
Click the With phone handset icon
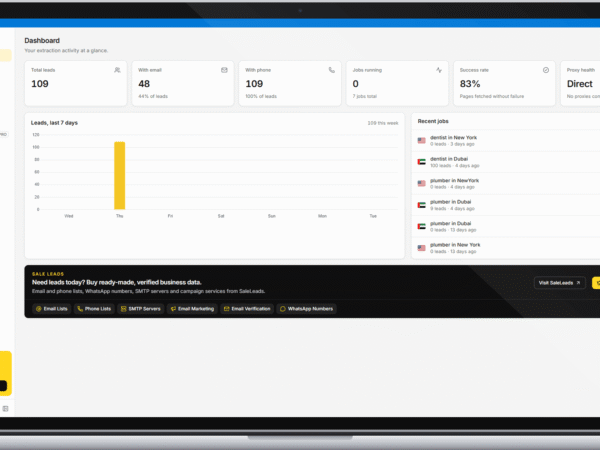332,70
